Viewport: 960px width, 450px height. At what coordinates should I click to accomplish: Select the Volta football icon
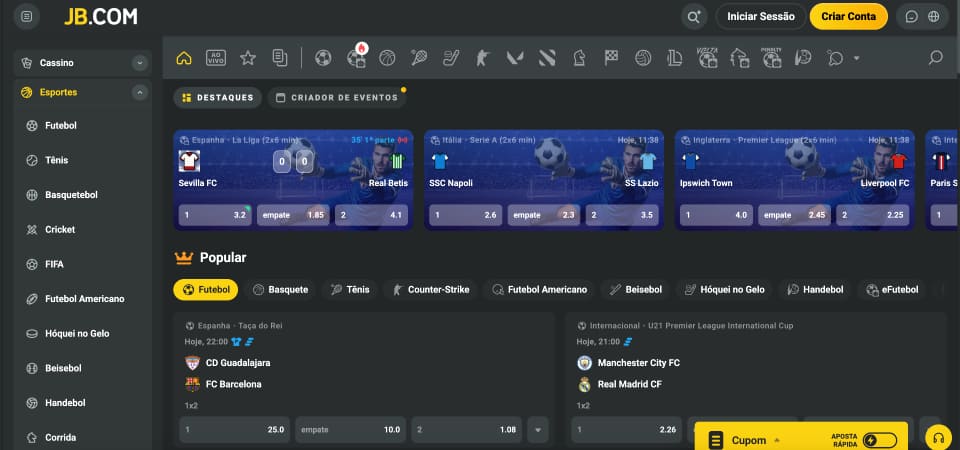point(707,58)
